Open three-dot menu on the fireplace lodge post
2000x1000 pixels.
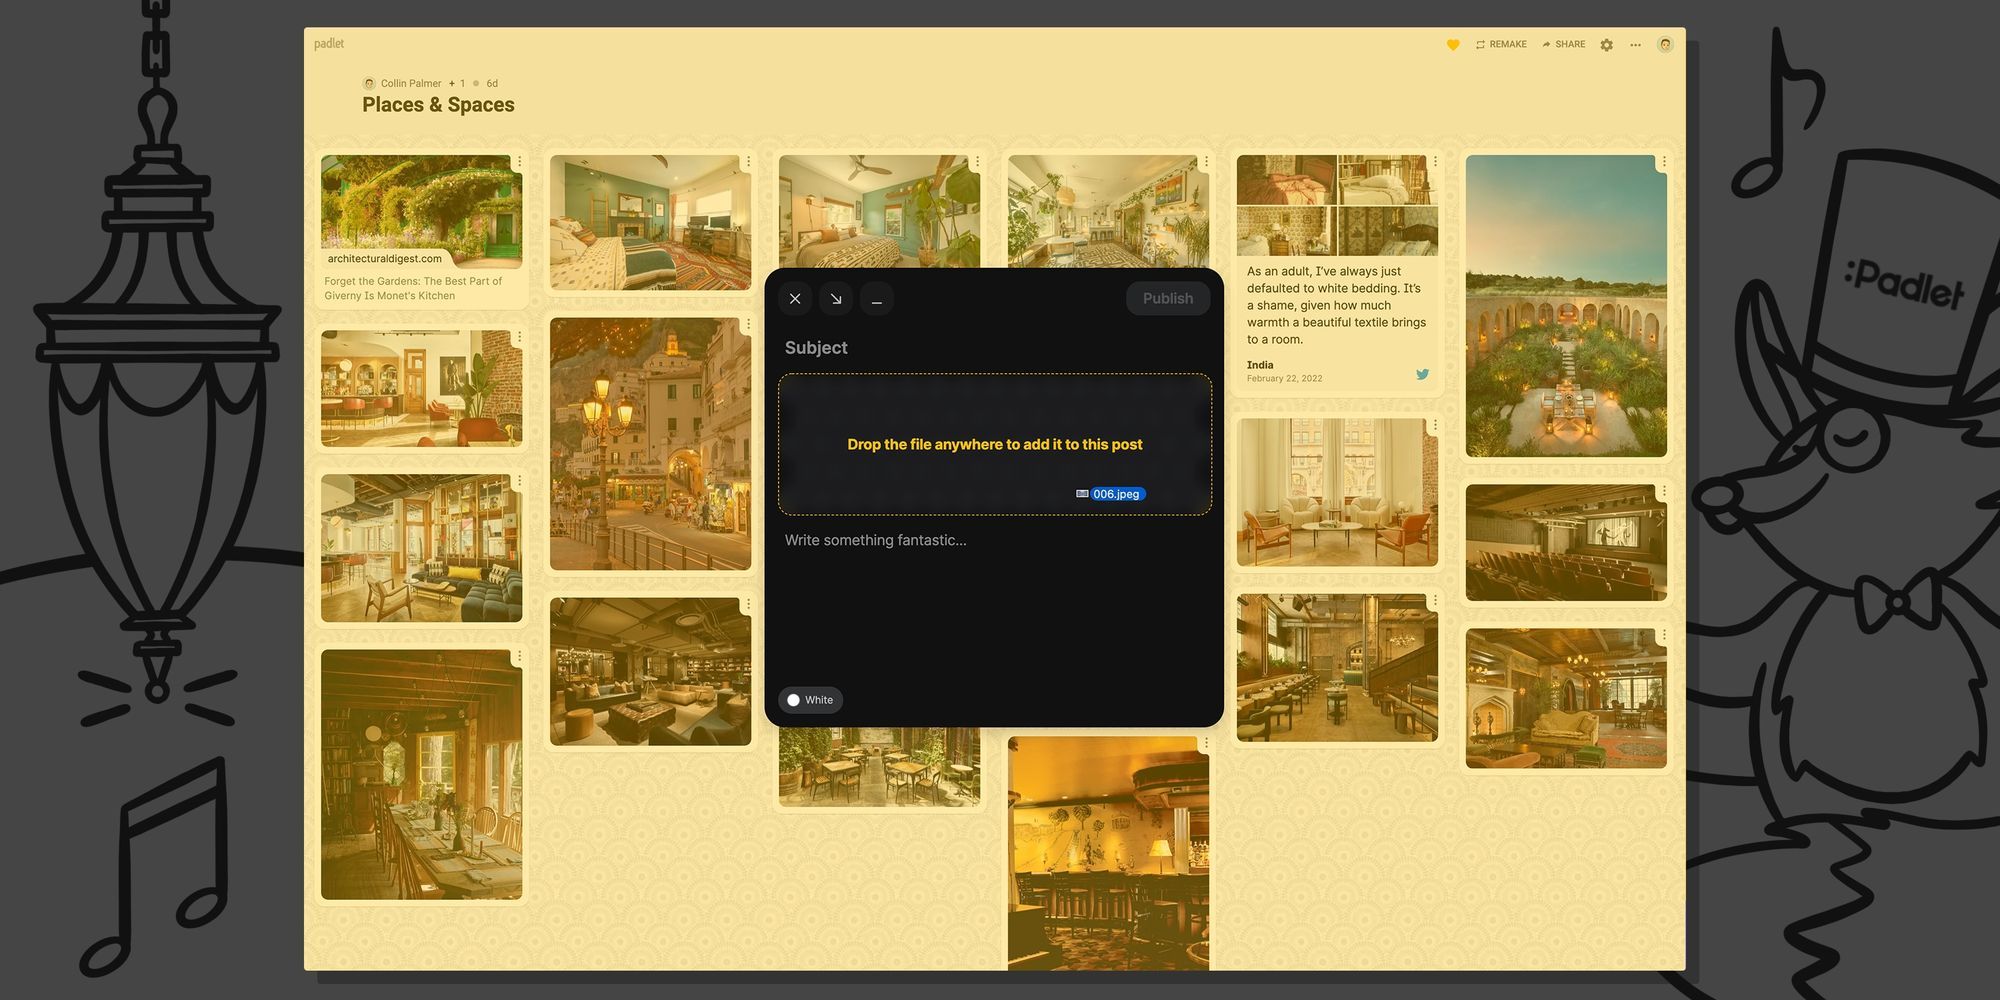tap(1664, 636)
